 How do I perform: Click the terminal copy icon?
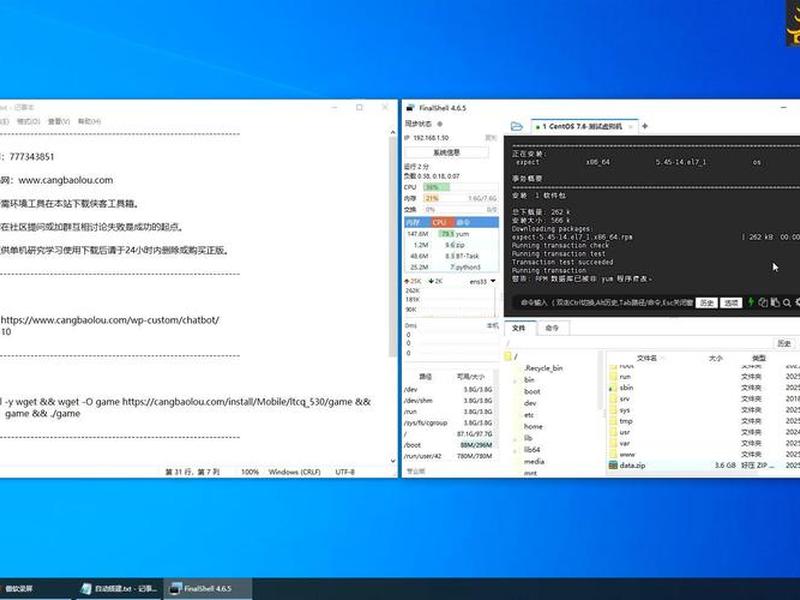point(763,303)
